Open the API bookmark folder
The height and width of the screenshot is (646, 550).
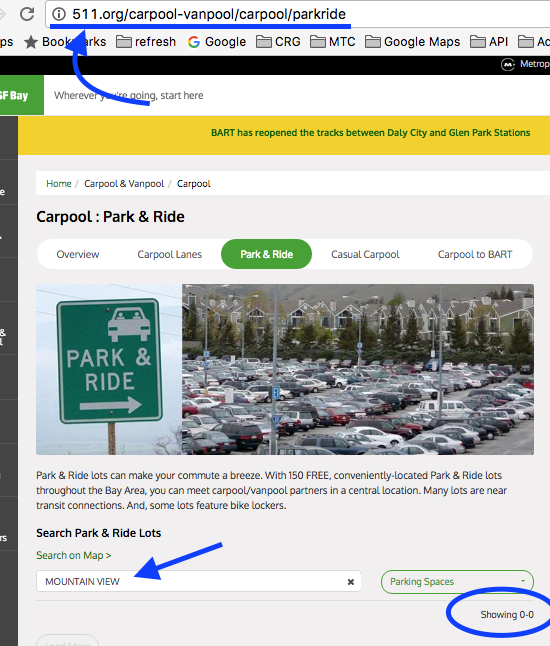(x=489, y=42)
